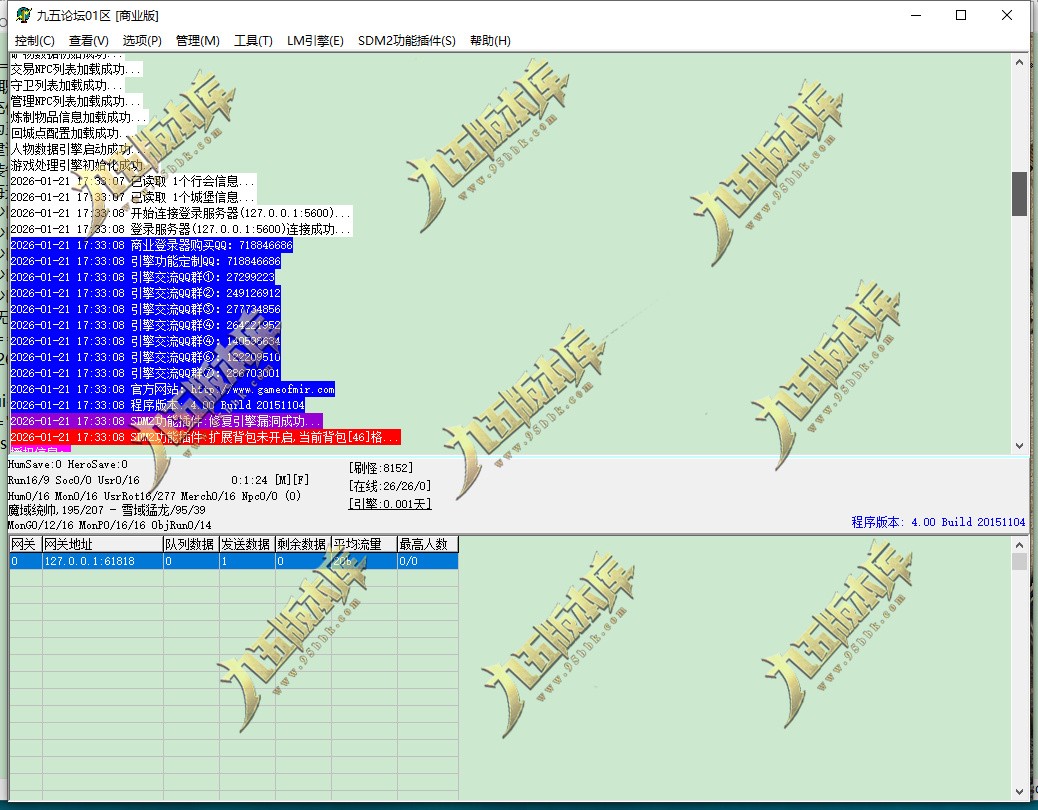
Task: Click the [引擎:0.001天] underlined status text
Action: [x=390, y=504]
